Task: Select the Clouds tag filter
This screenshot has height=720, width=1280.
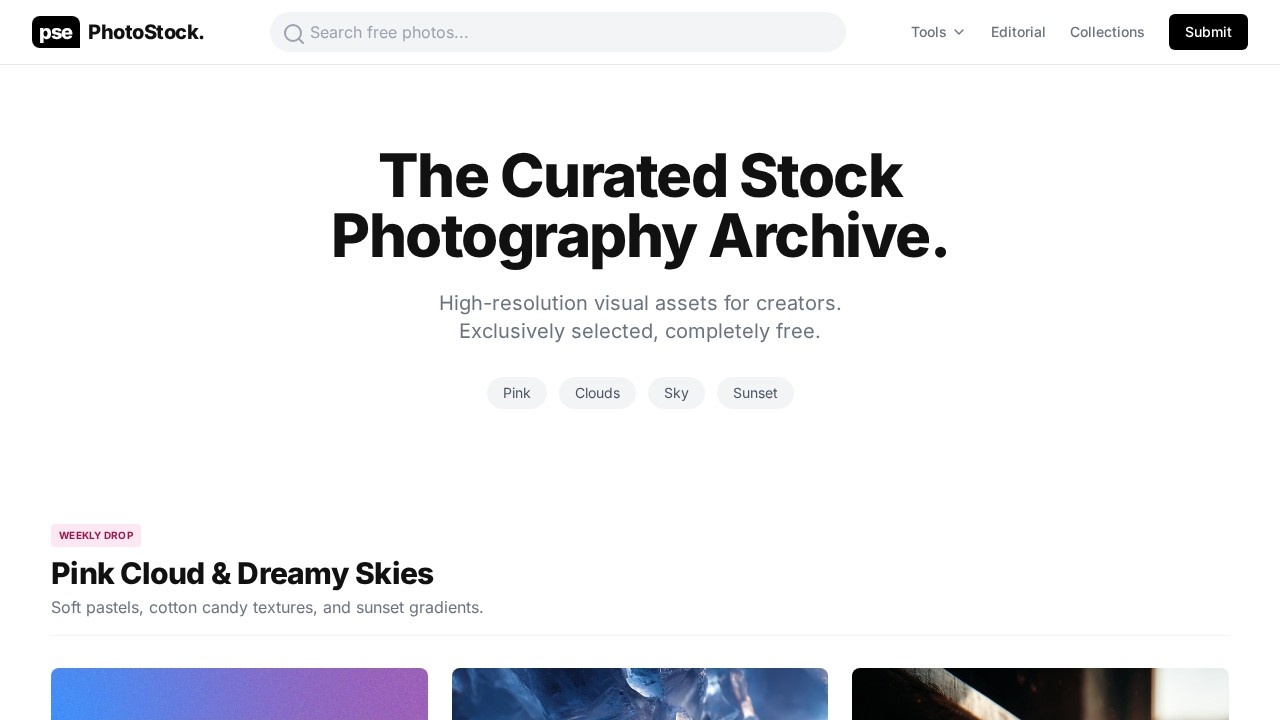Action: [597, 393]
